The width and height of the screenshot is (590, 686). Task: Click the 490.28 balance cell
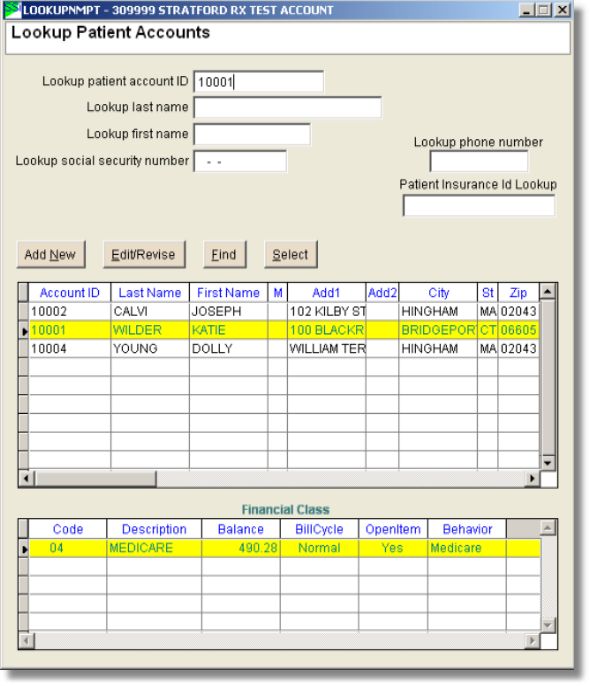click(241, 548)
